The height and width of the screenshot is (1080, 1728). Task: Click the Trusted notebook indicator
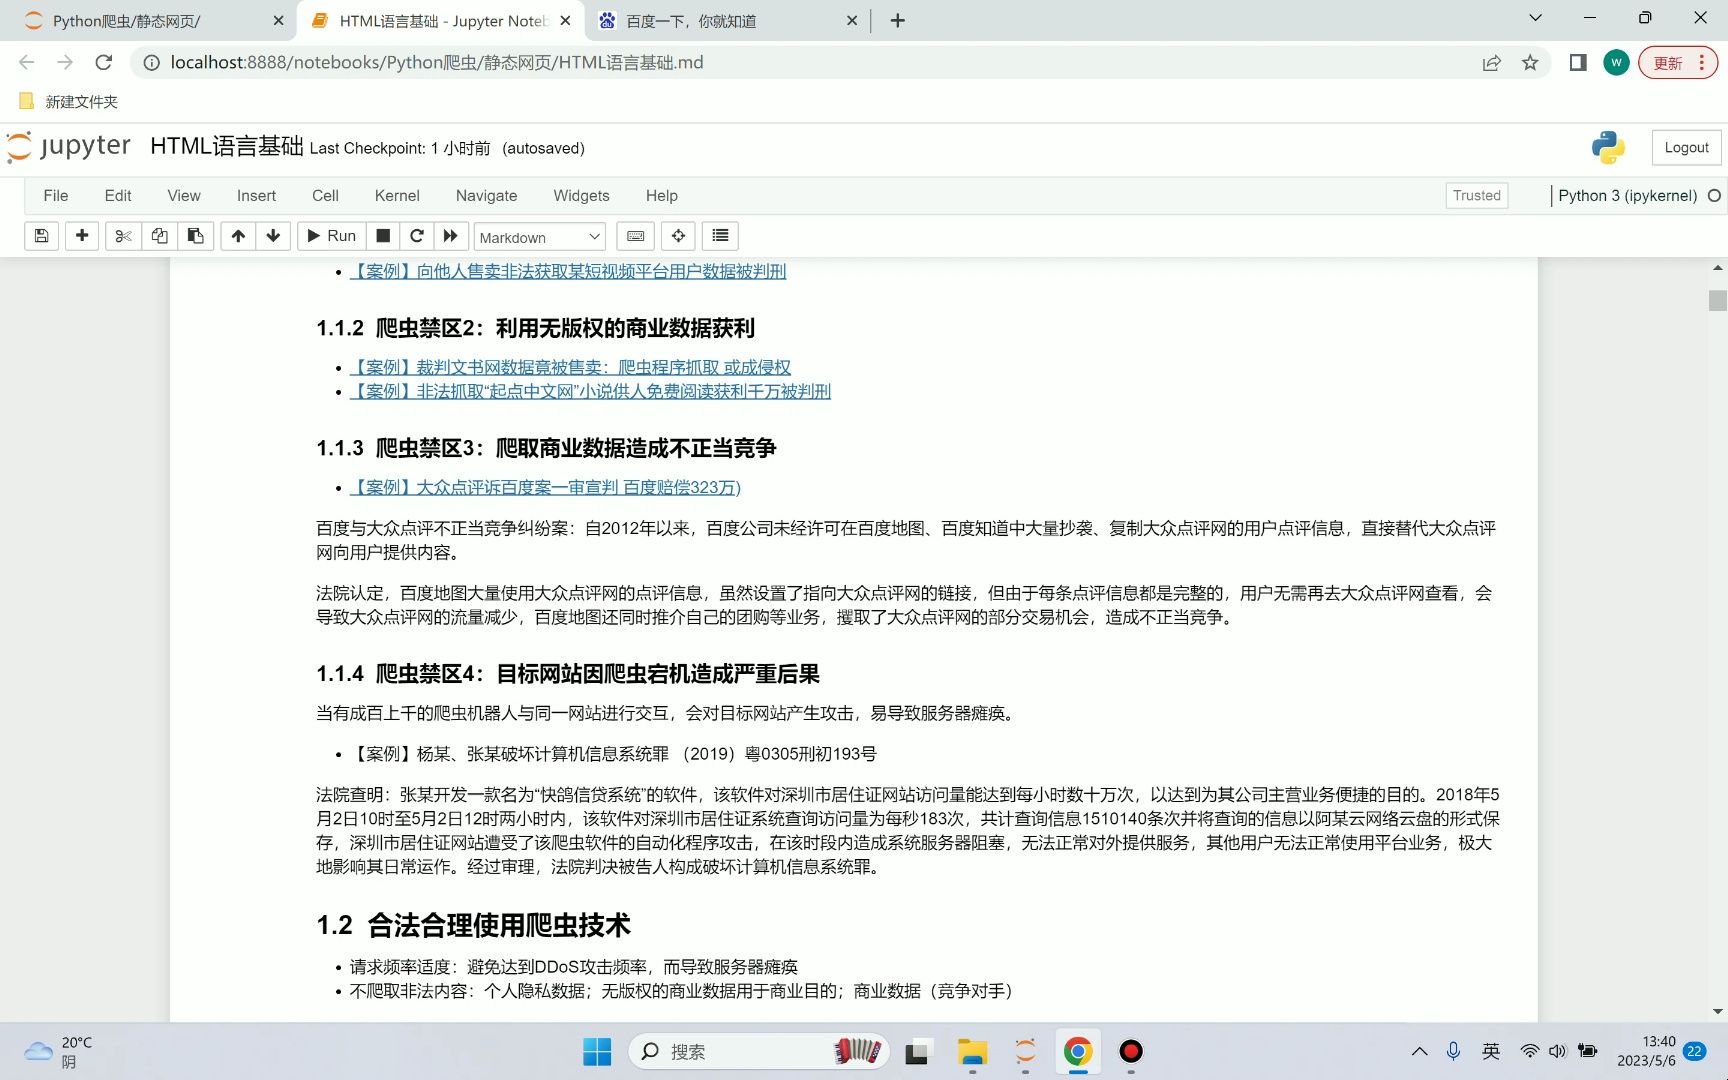pyautogui.click(x=1476, y=196)
